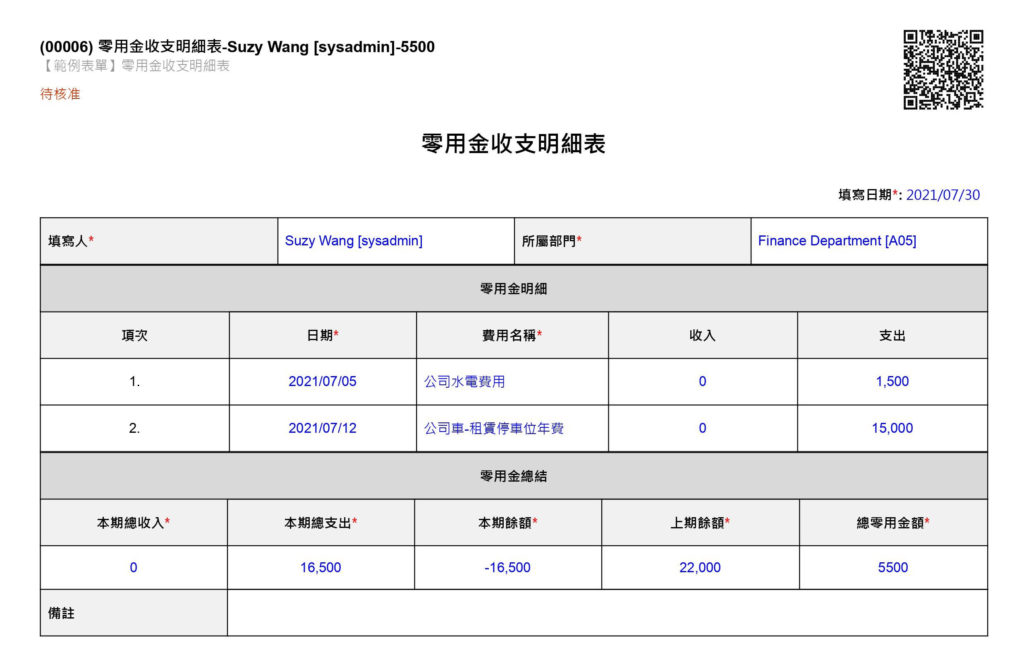
Task: Select the Suzy Wang [sysadmin] filler field
Action: 354,241
